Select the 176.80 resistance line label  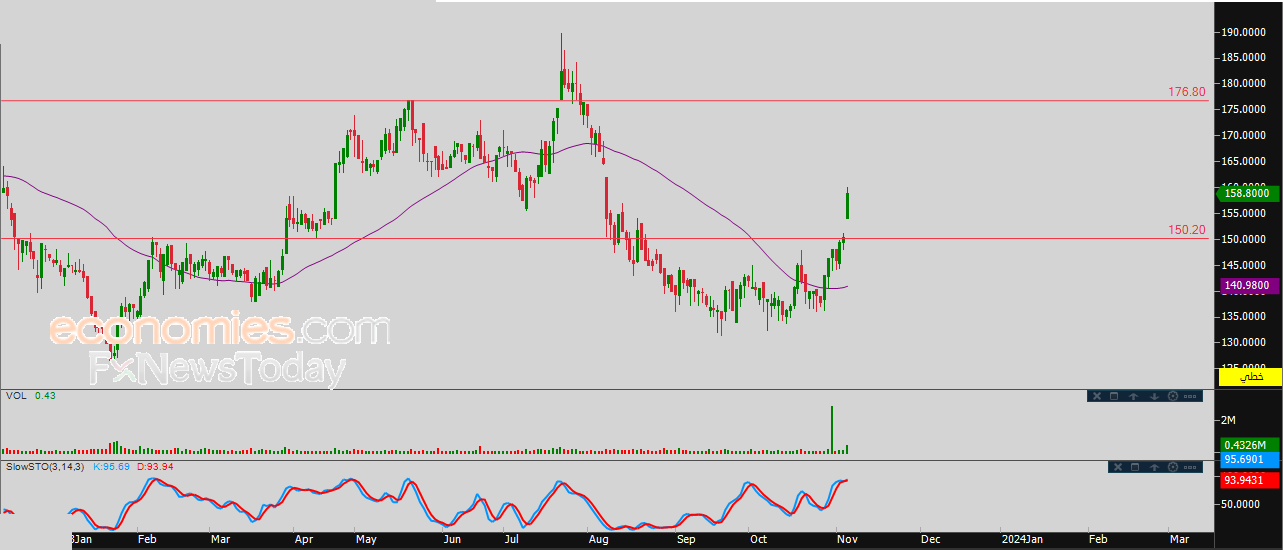(1187, 92)
